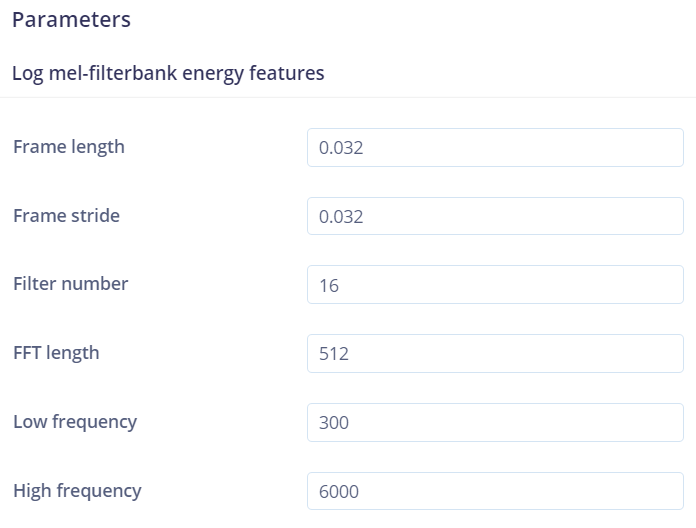The width and height of the screenshot is (696, 528).
Task: Click the 0.032 value beside Frame stride
Action: click(341, 217)
